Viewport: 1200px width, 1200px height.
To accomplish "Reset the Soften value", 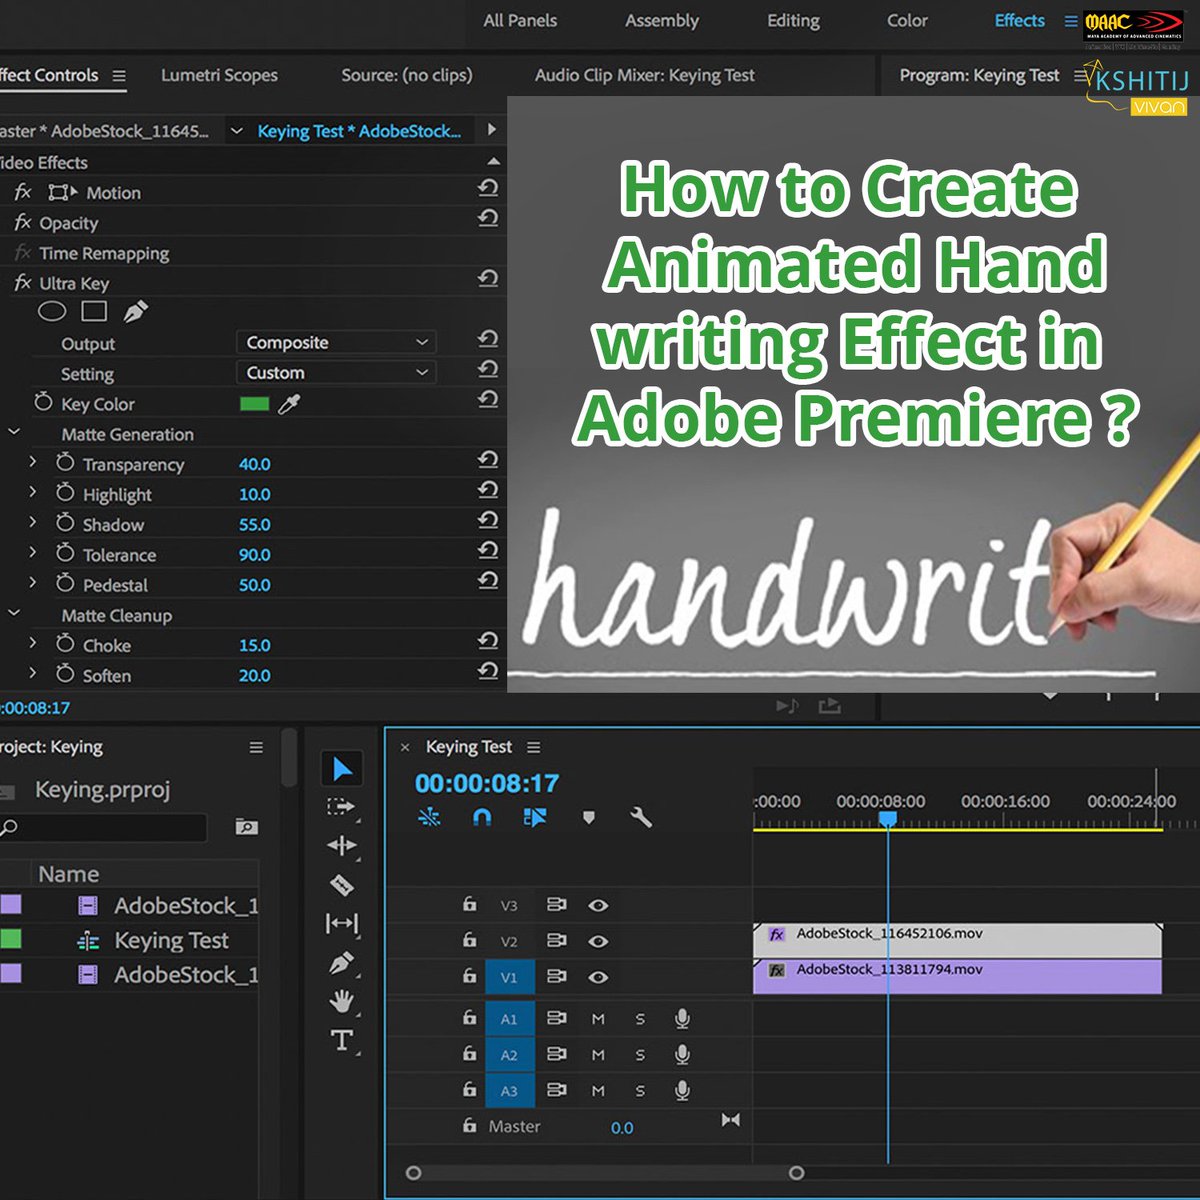I will click(x=488, y=671).
